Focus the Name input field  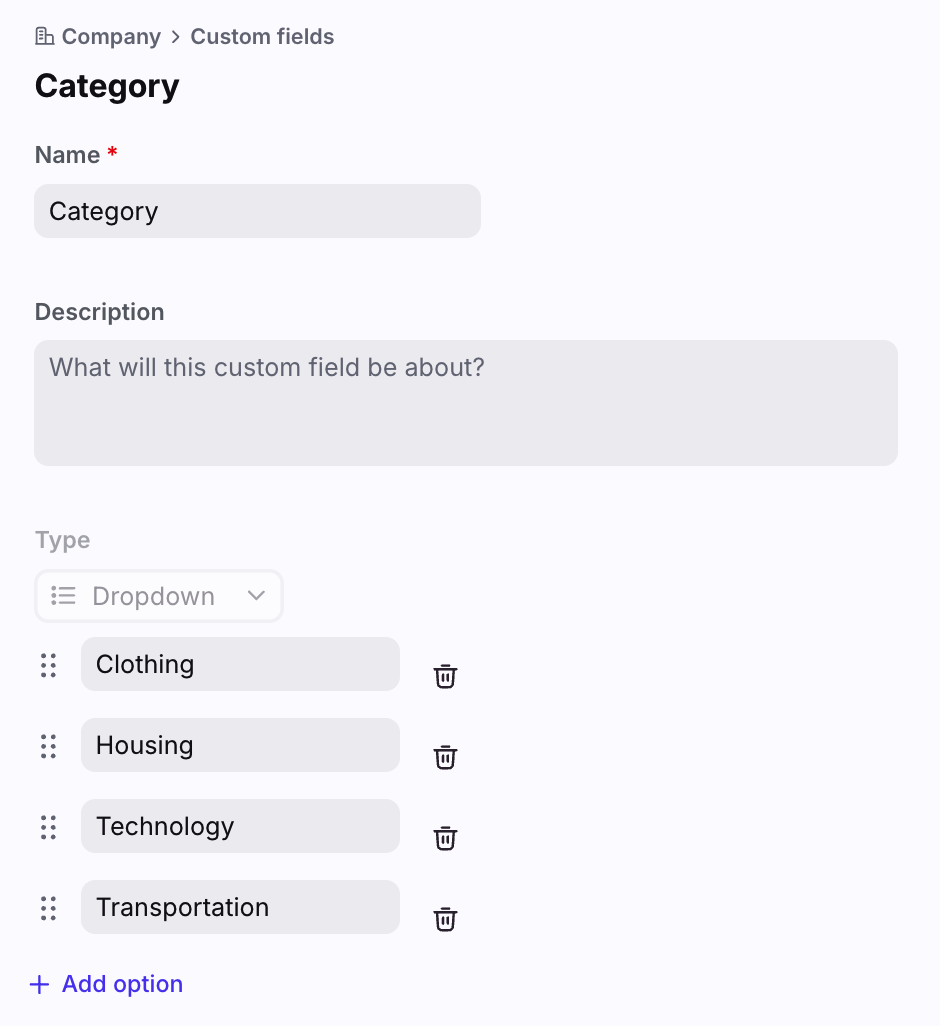click(257, 211)
